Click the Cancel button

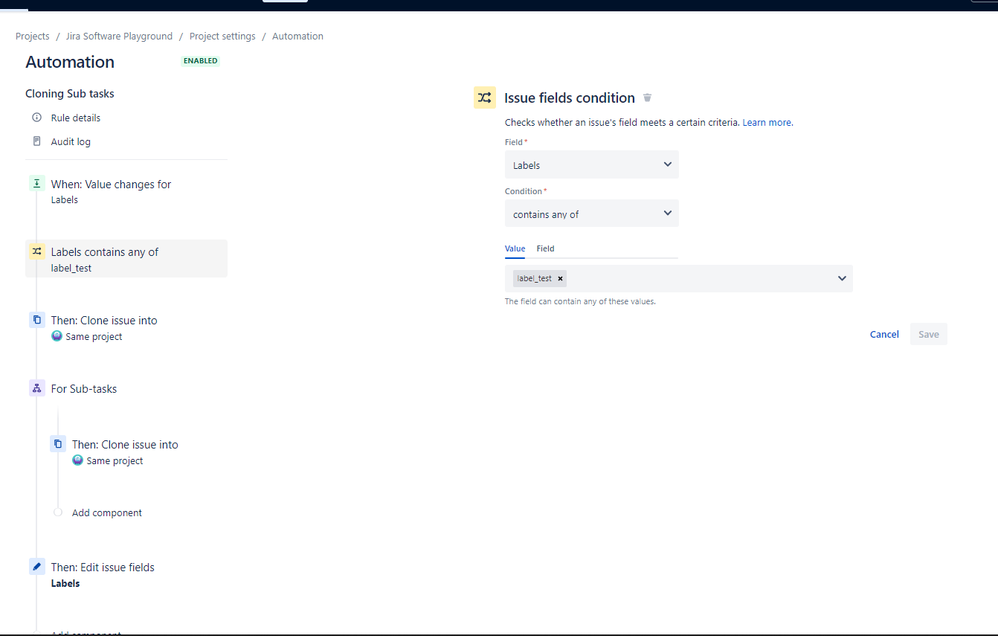click(x=884, y=334)
